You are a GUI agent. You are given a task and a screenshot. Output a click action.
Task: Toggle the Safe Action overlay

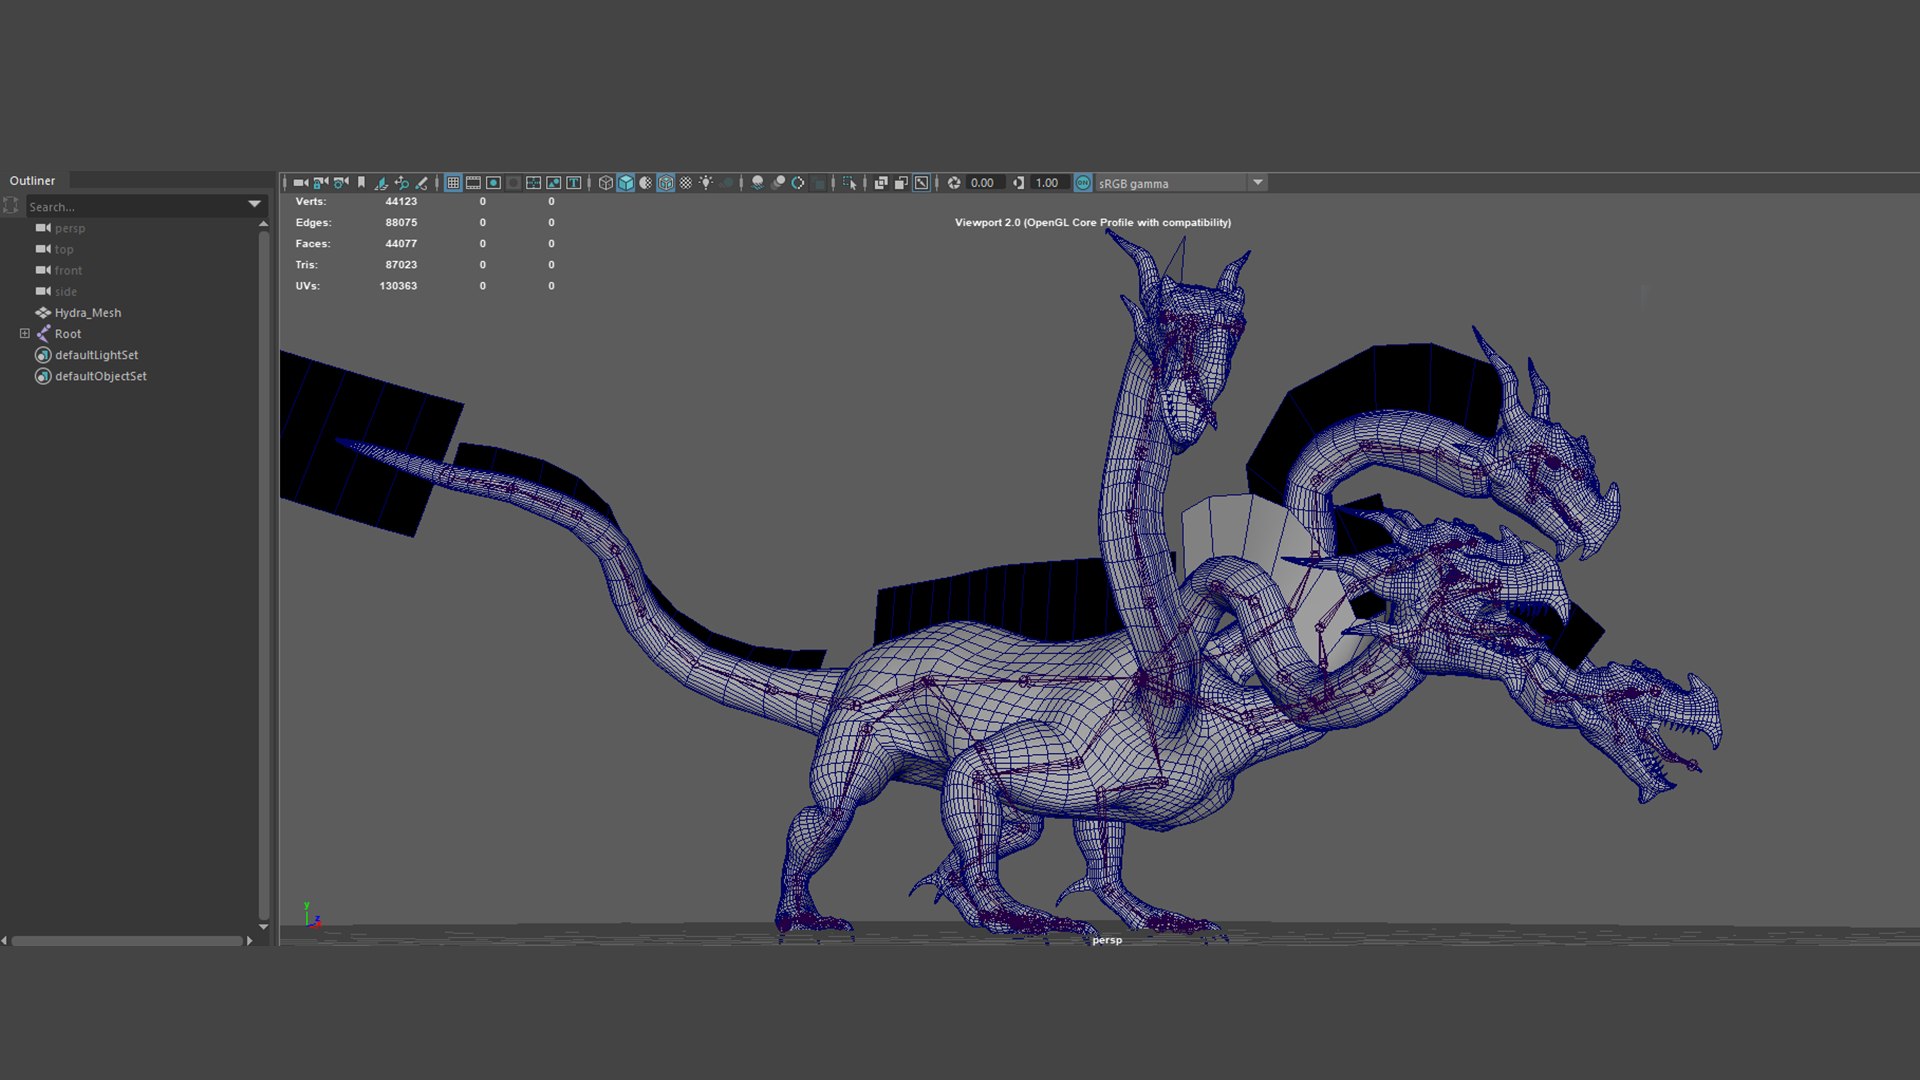pyautogui.click(x=553, y=183)
